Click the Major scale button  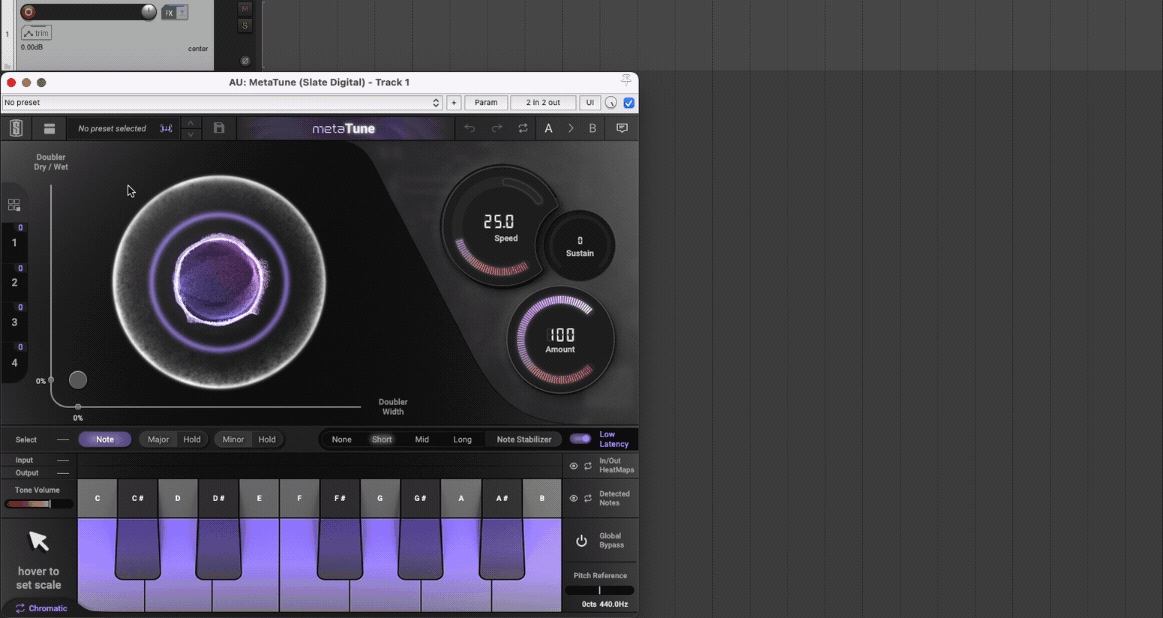tap(158, 440)
